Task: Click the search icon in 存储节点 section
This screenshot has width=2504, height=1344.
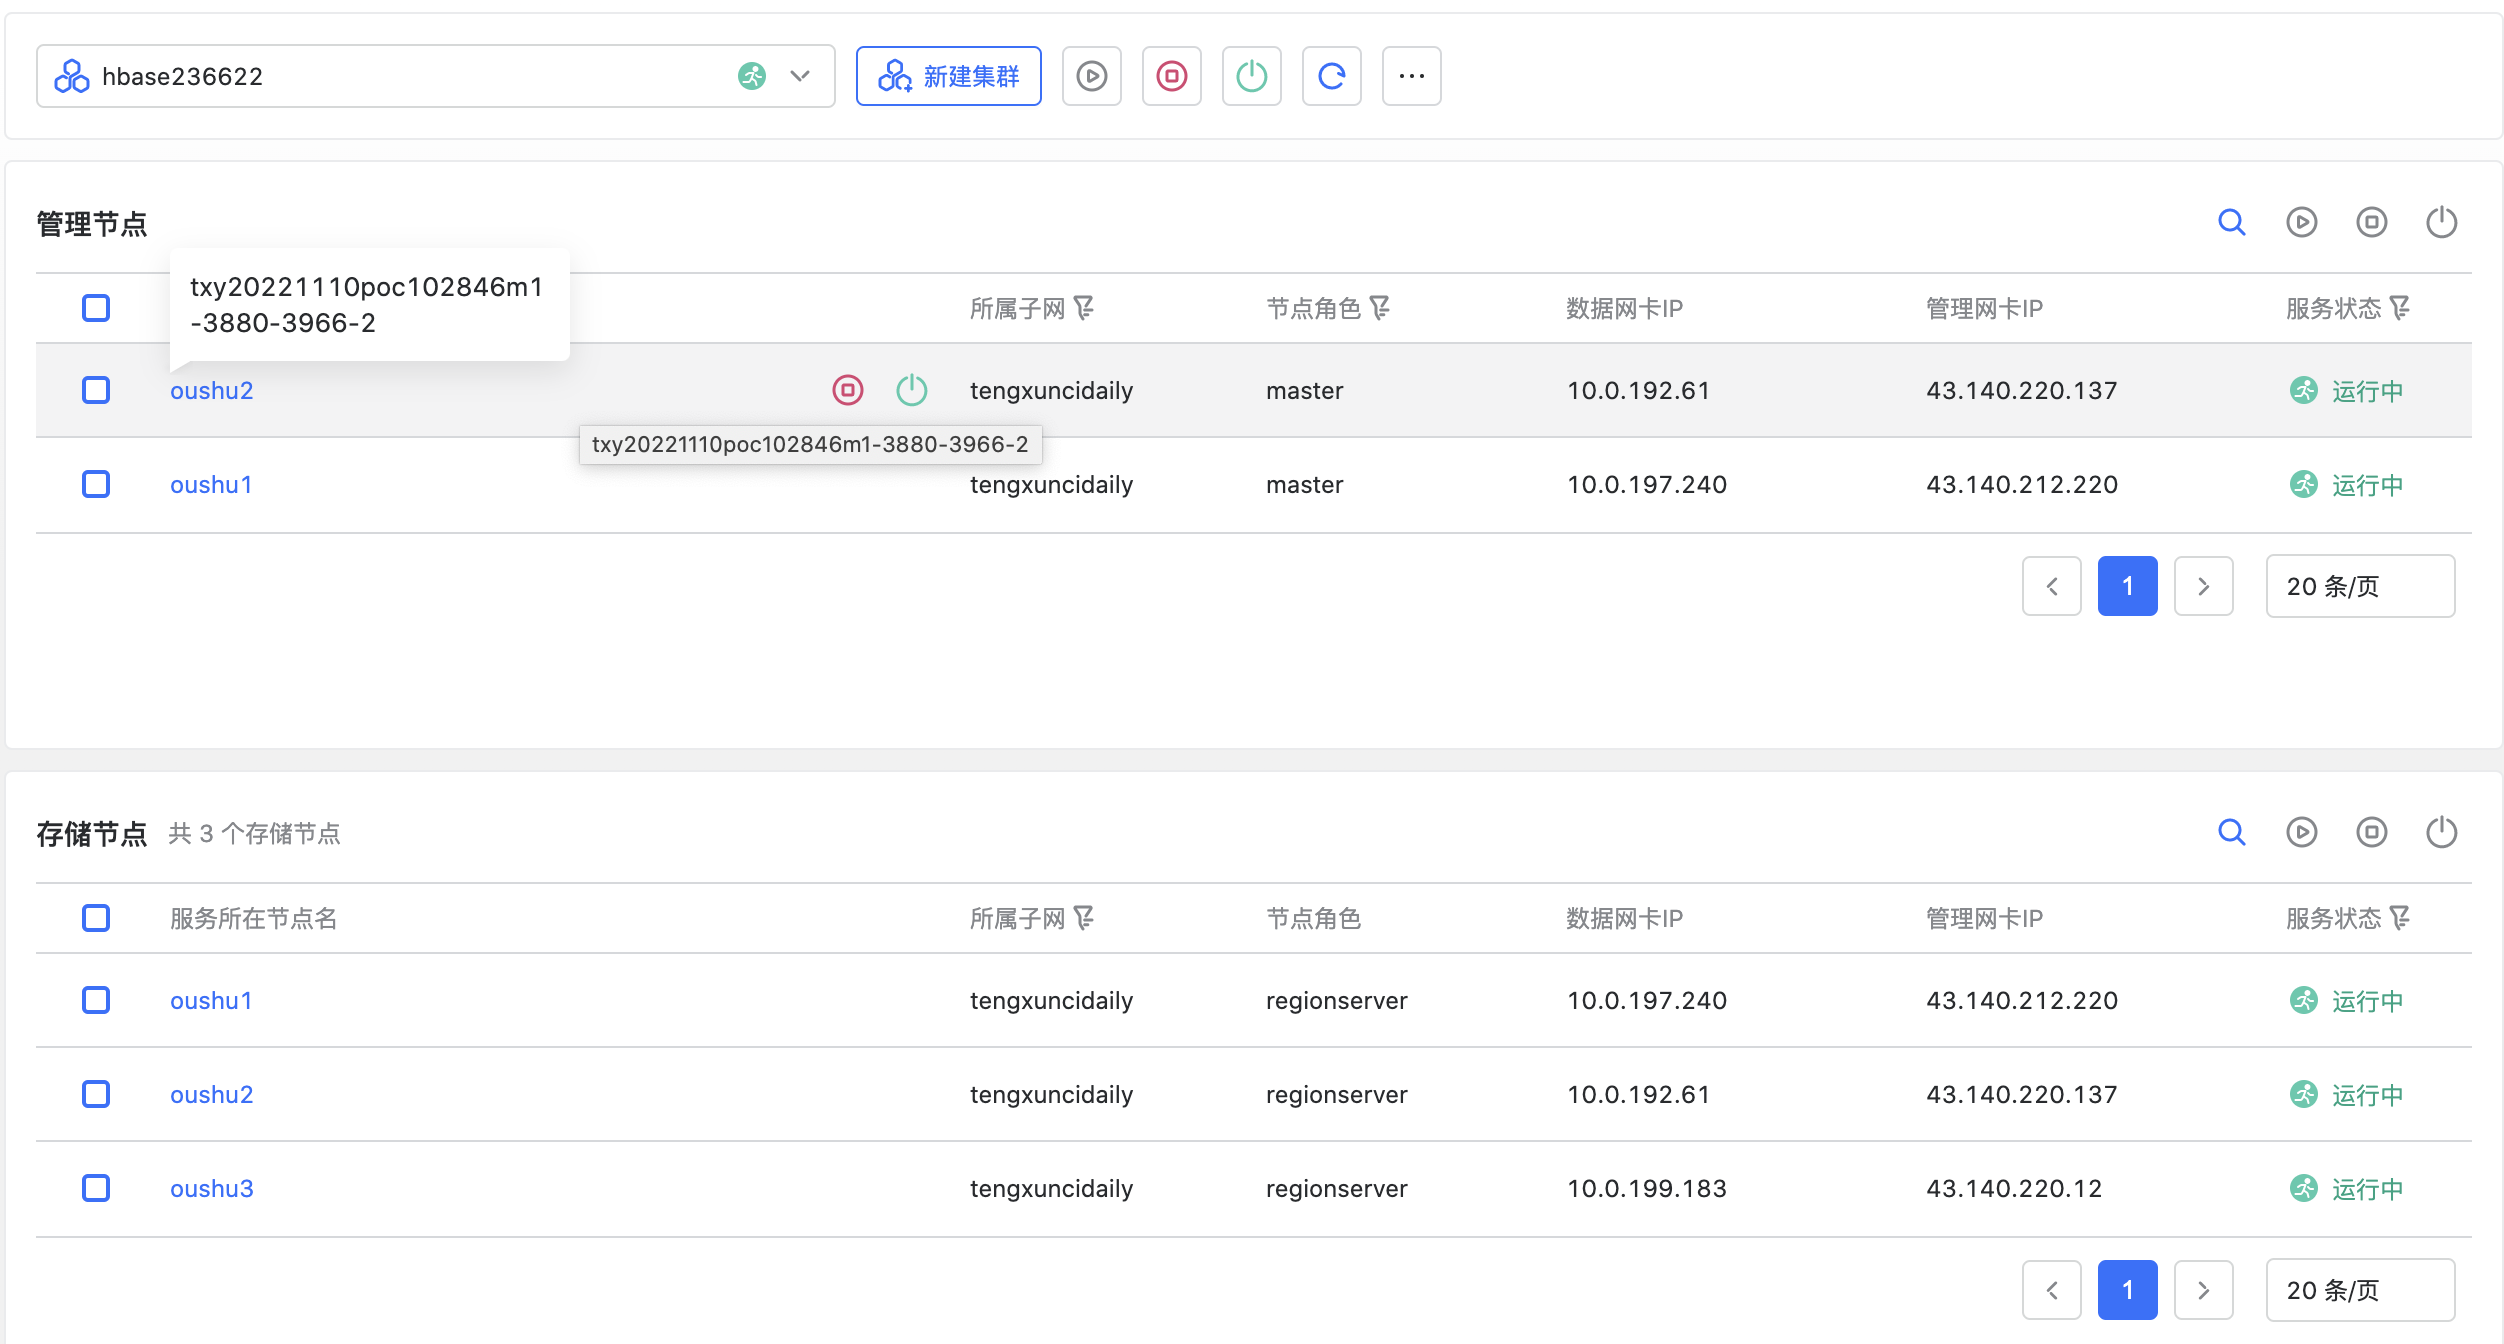Action: coord(2231,832)
